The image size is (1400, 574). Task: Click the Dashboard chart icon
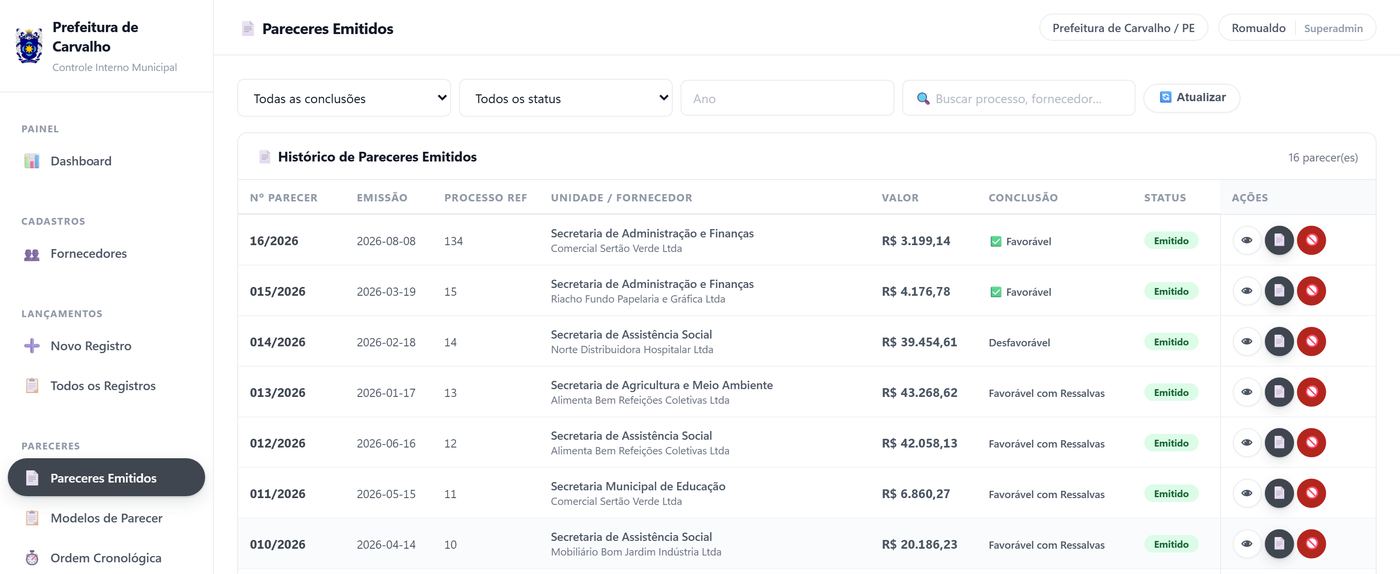32,161
